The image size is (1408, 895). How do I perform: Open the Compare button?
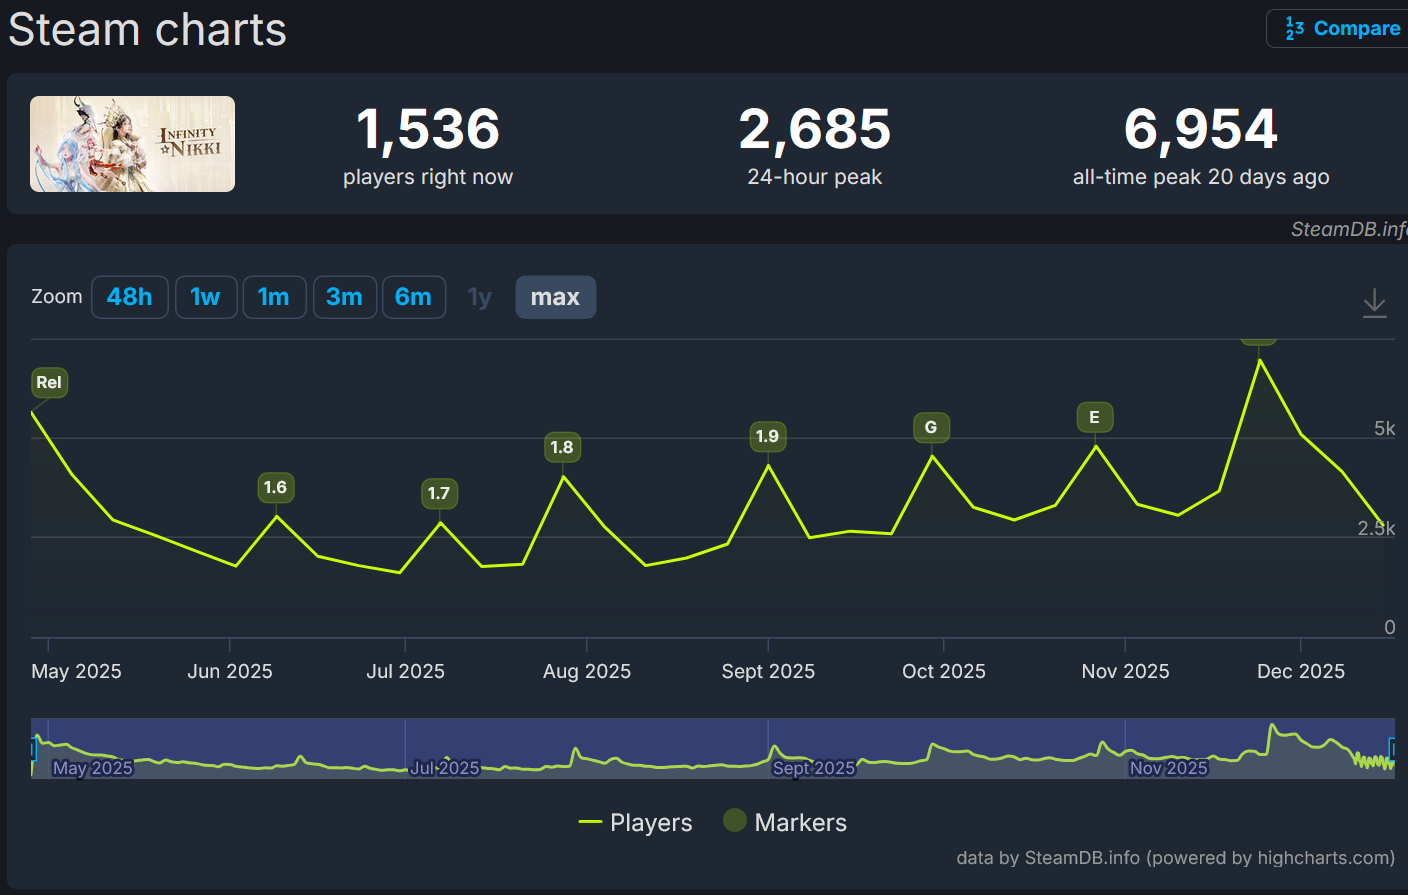1340,28
